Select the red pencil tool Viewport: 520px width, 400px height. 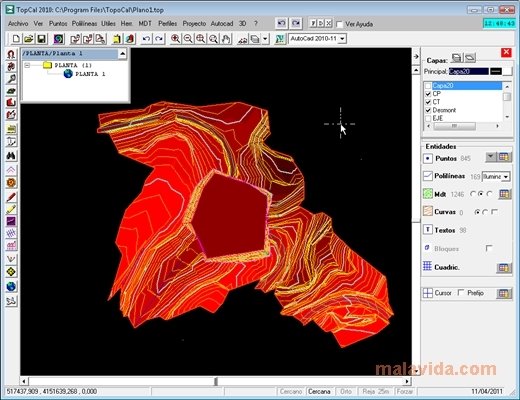point(11,197)
